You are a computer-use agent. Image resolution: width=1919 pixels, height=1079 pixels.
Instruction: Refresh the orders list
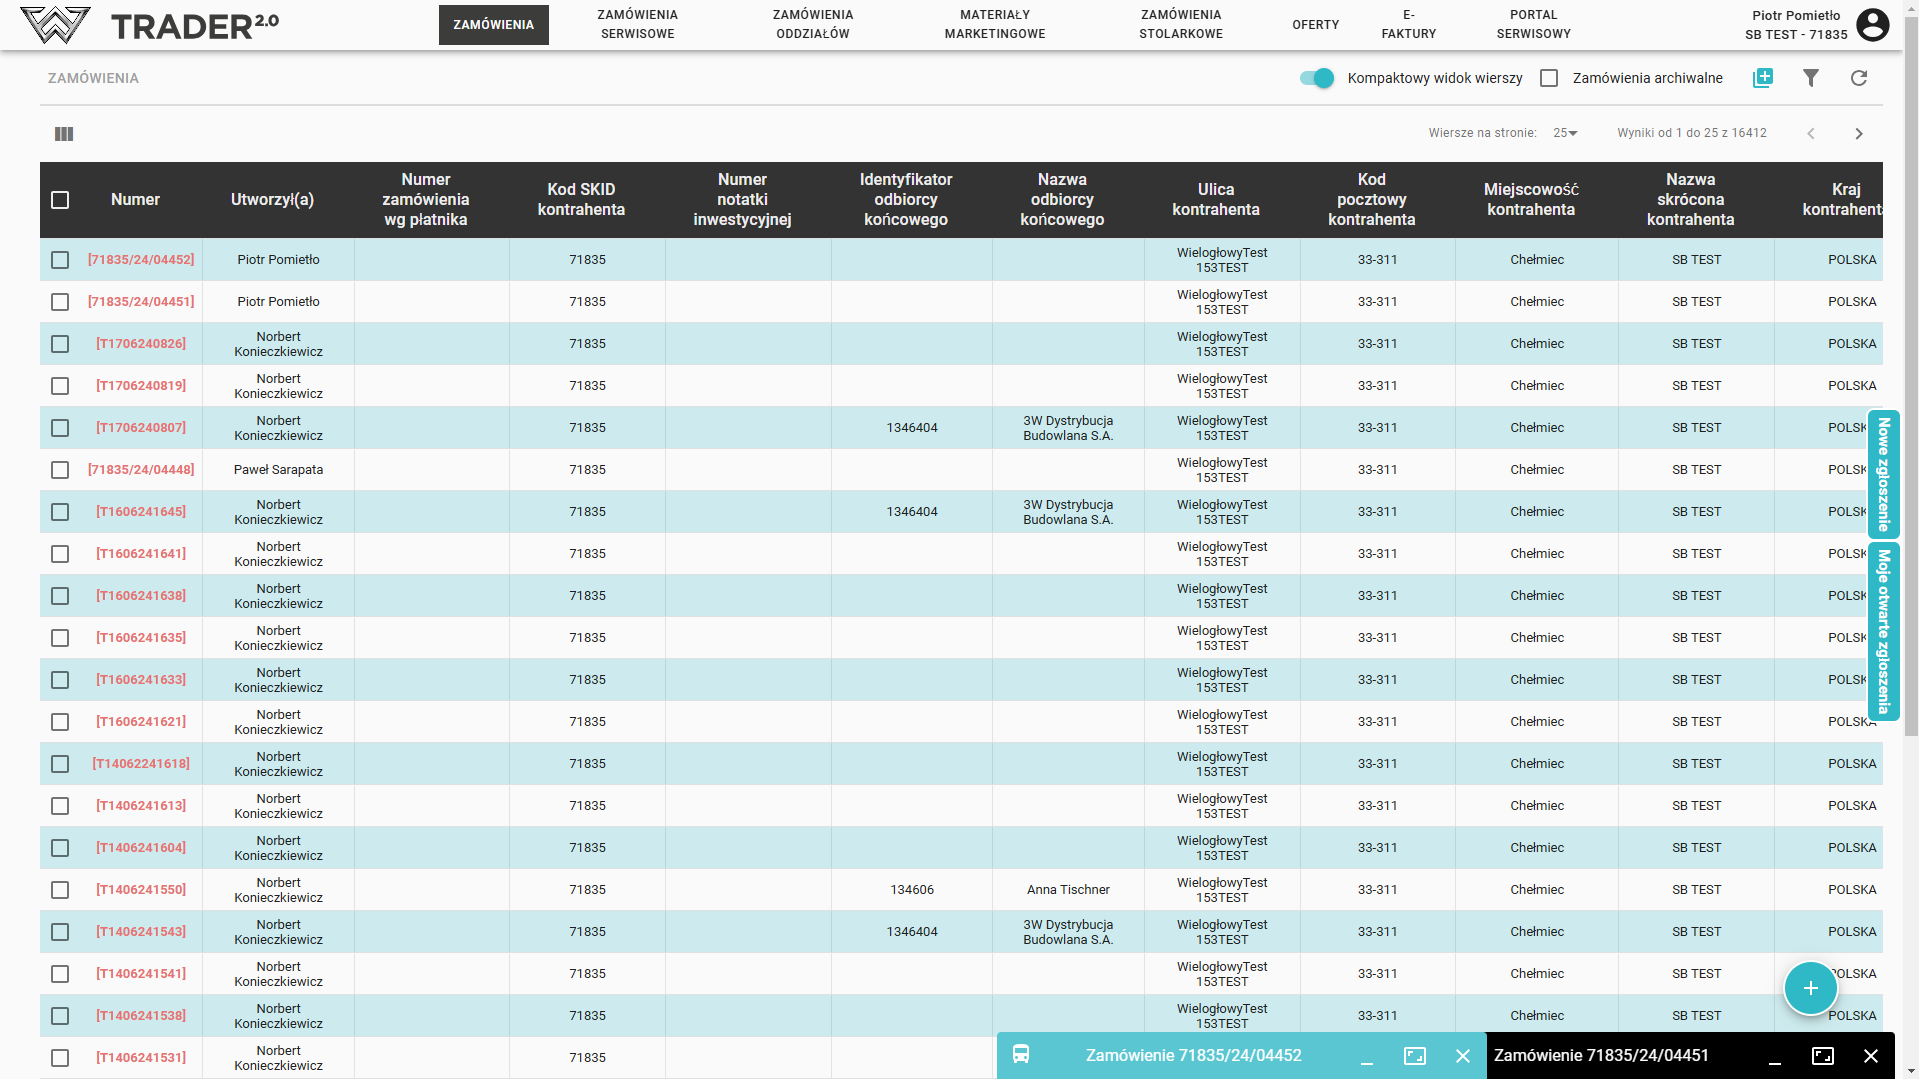pyautogui.click(x=1858, y=78)
